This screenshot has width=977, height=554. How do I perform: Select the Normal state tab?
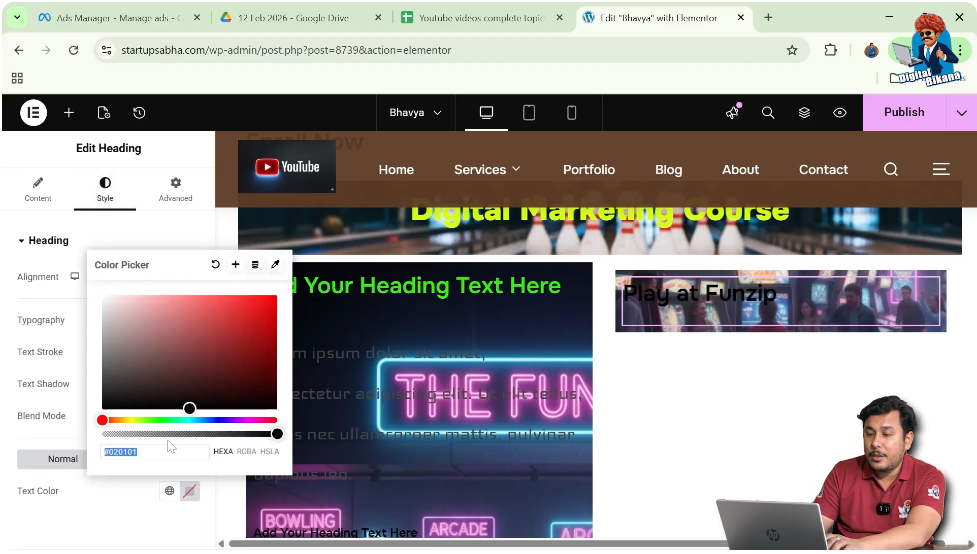tap(52, 459)
